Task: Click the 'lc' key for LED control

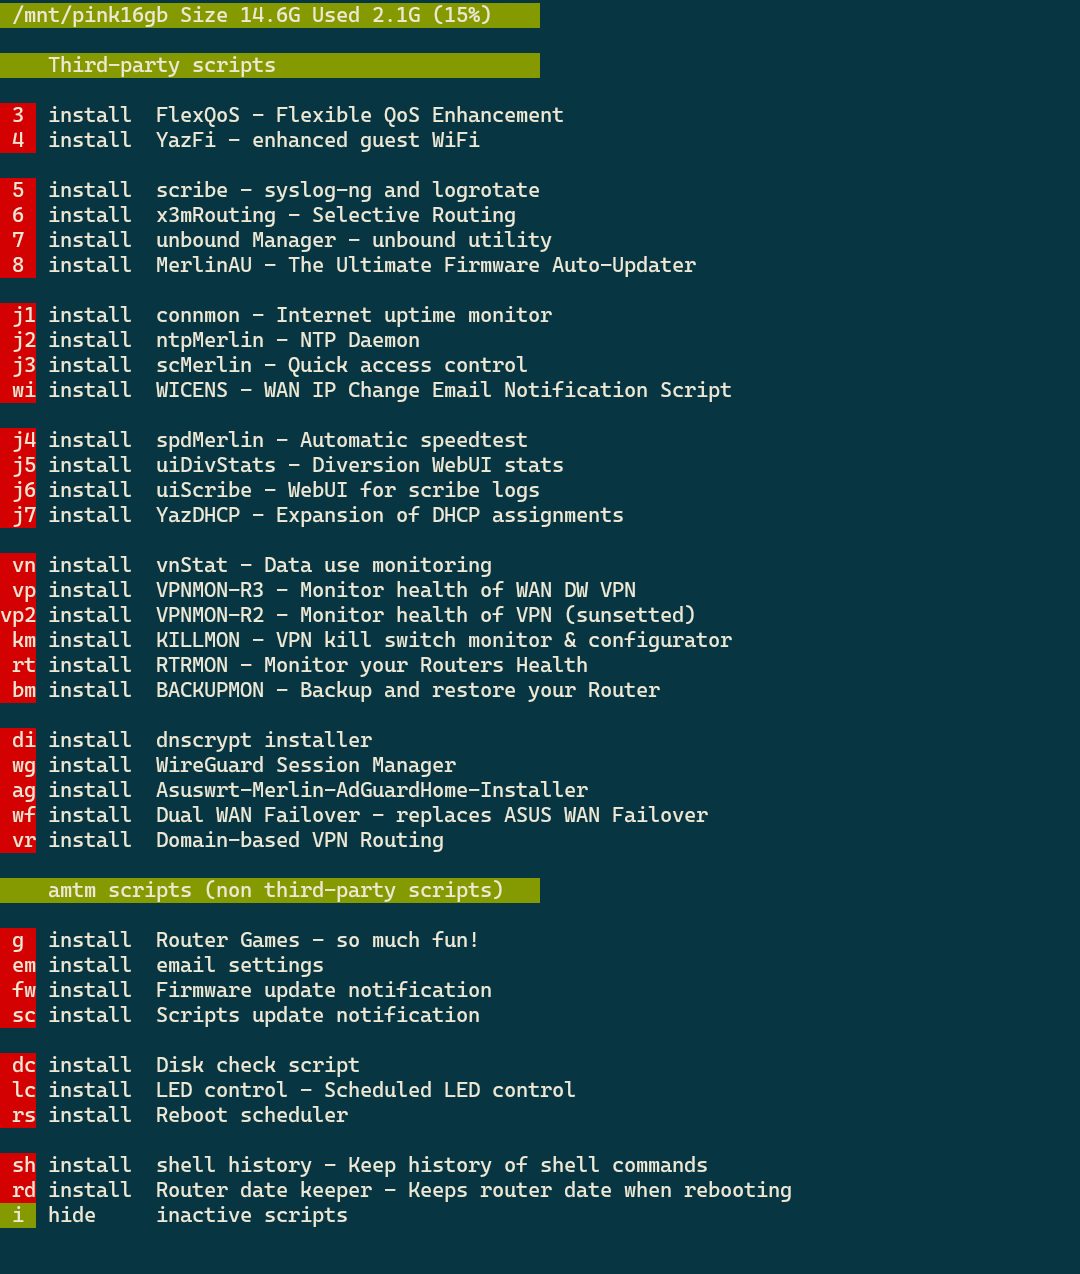Action: click(22, 1090)
